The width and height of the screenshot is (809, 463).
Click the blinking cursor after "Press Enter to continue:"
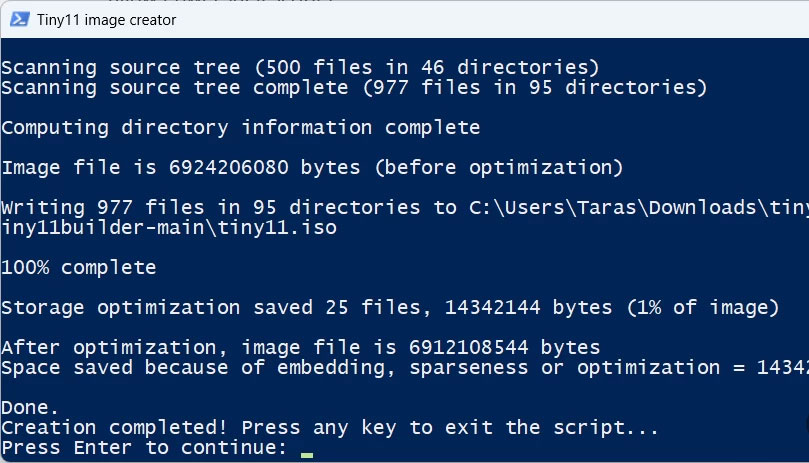click(306, 449)
